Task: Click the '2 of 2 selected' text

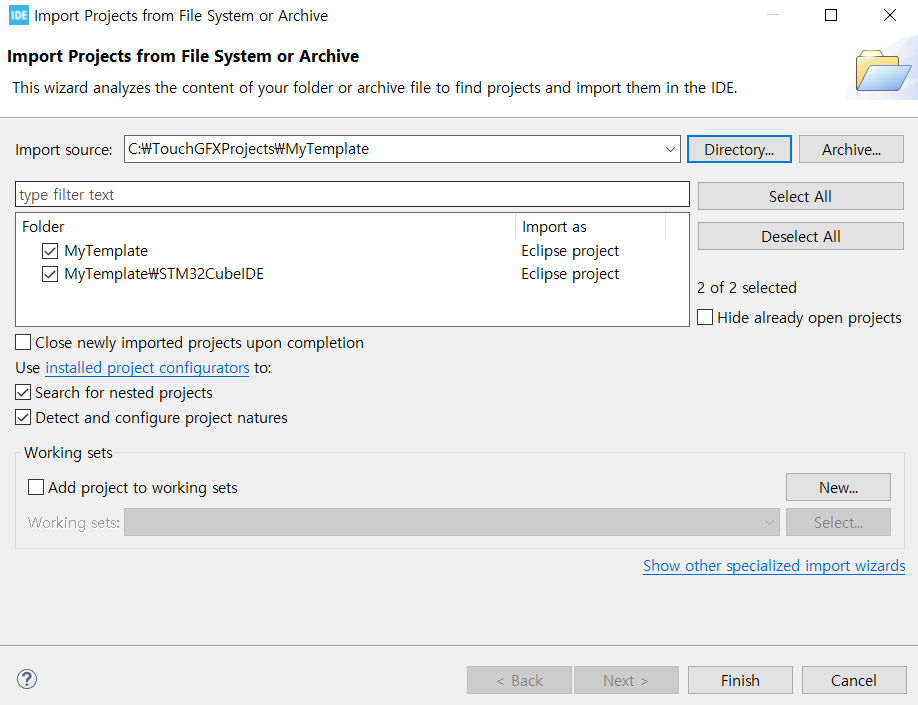Action: coord(747,288)
